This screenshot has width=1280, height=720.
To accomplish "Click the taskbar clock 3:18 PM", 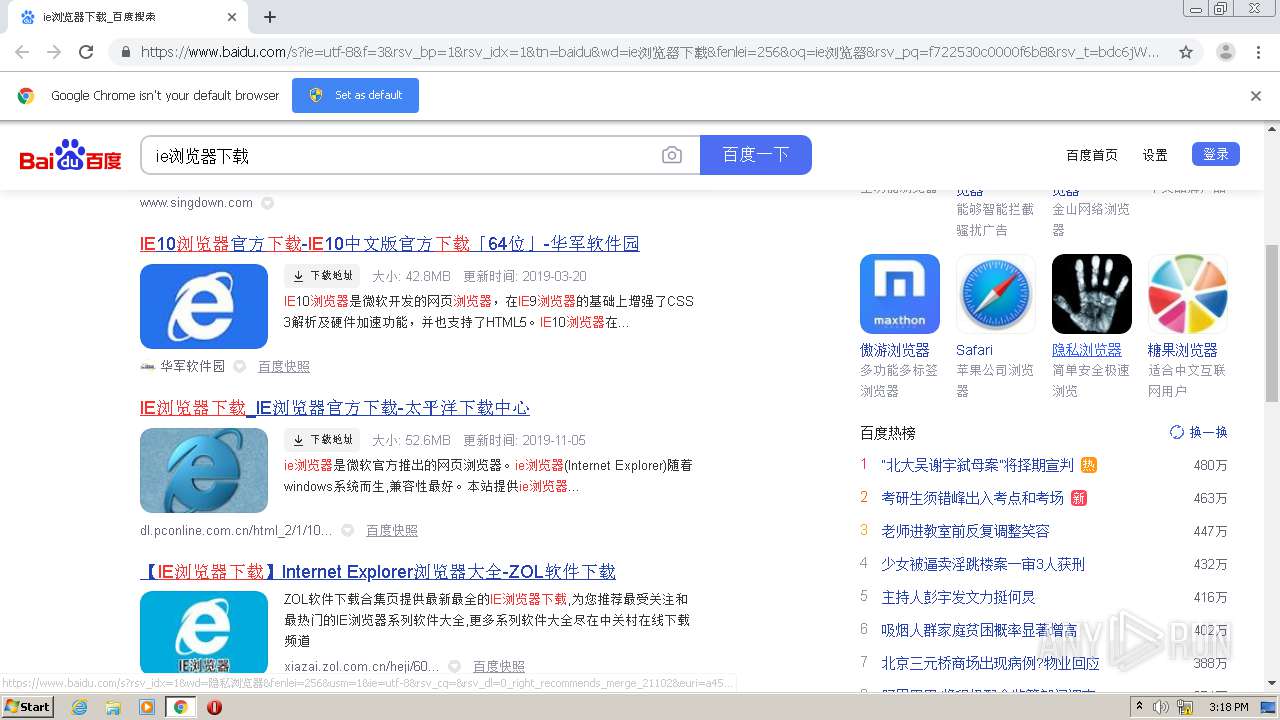I will (1228, 707).
